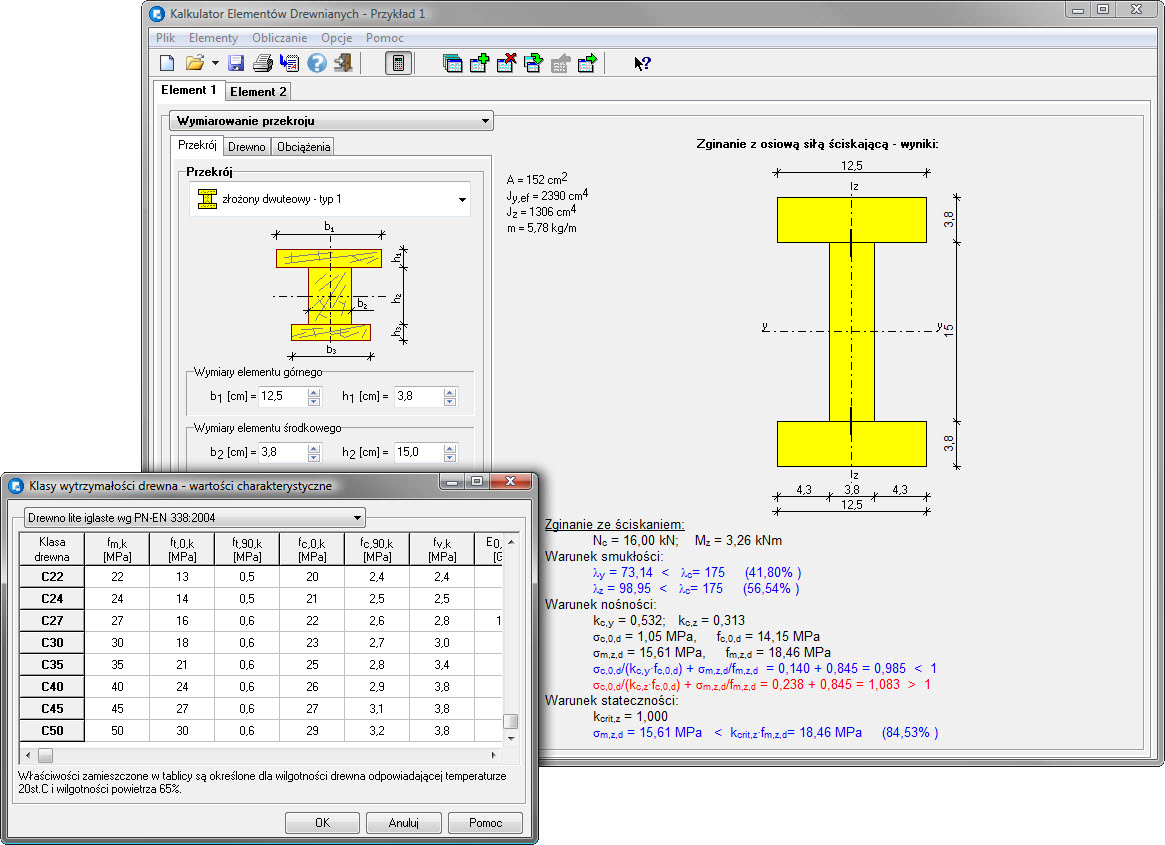Expand the Wymiarowanie przekroju dropdown

(485, 121)
